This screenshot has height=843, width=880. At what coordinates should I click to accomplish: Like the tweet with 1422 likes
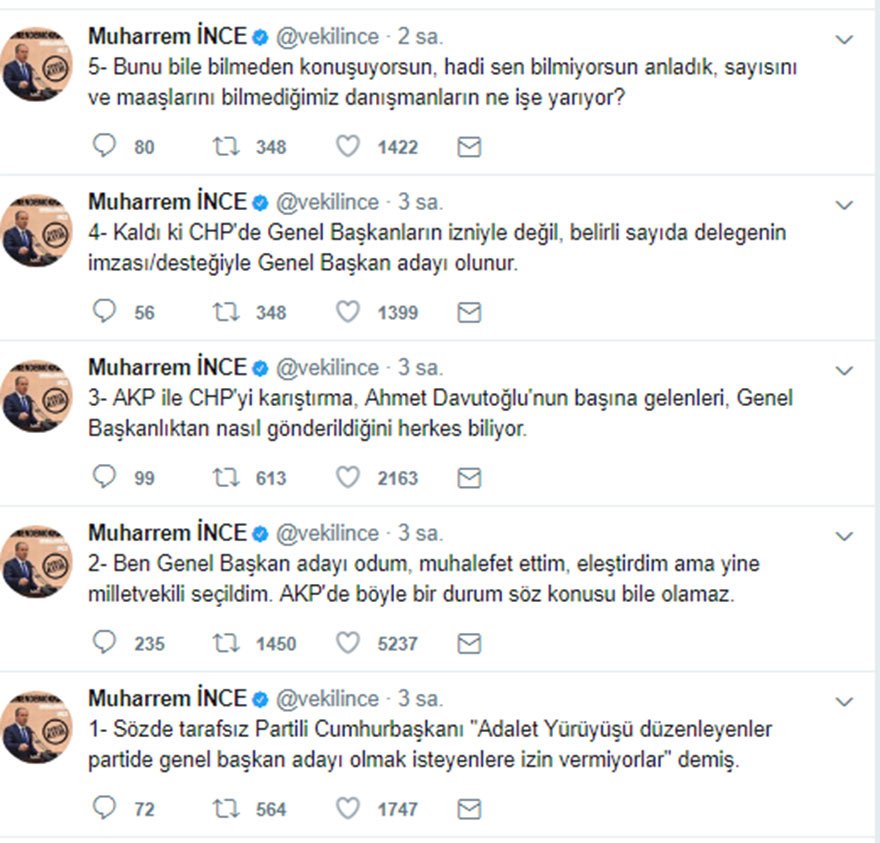pyautogui.click(x=347, y=147)
